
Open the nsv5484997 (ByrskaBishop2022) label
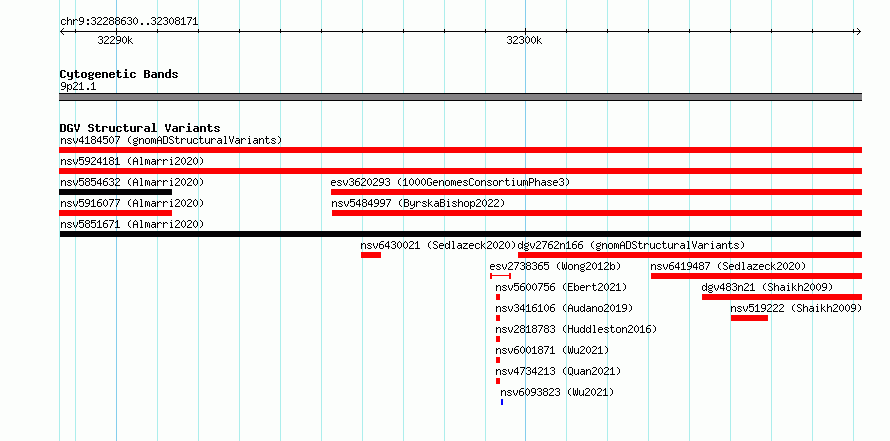click(x=418, y=203)
